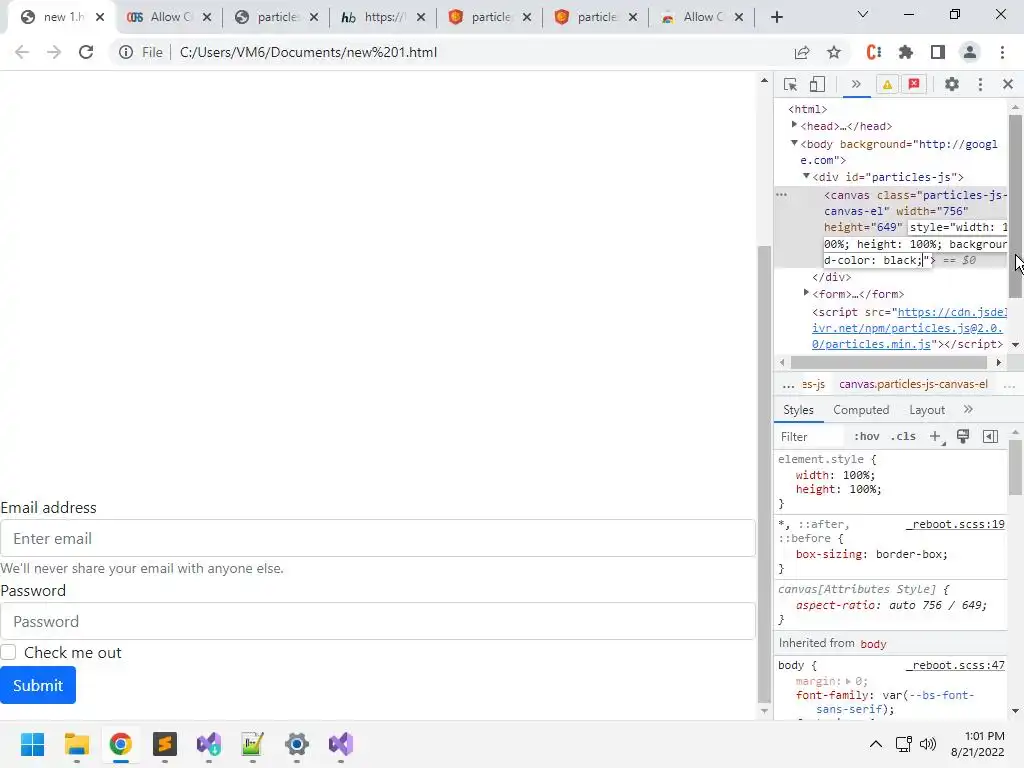This screenshot has width=1024, height=768.
Task: Expand the form element node
Action: click(x=806, y=293)
